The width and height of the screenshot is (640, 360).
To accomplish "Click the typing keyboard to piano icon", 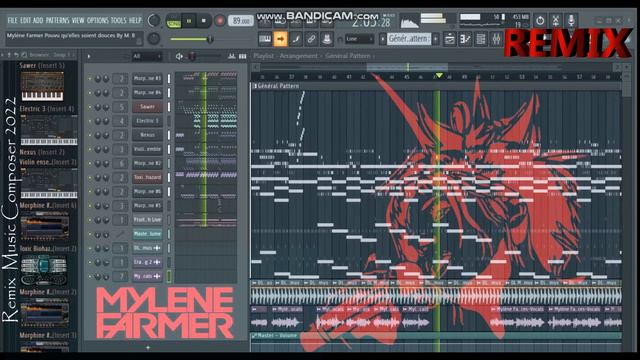I will pos(265,39).
